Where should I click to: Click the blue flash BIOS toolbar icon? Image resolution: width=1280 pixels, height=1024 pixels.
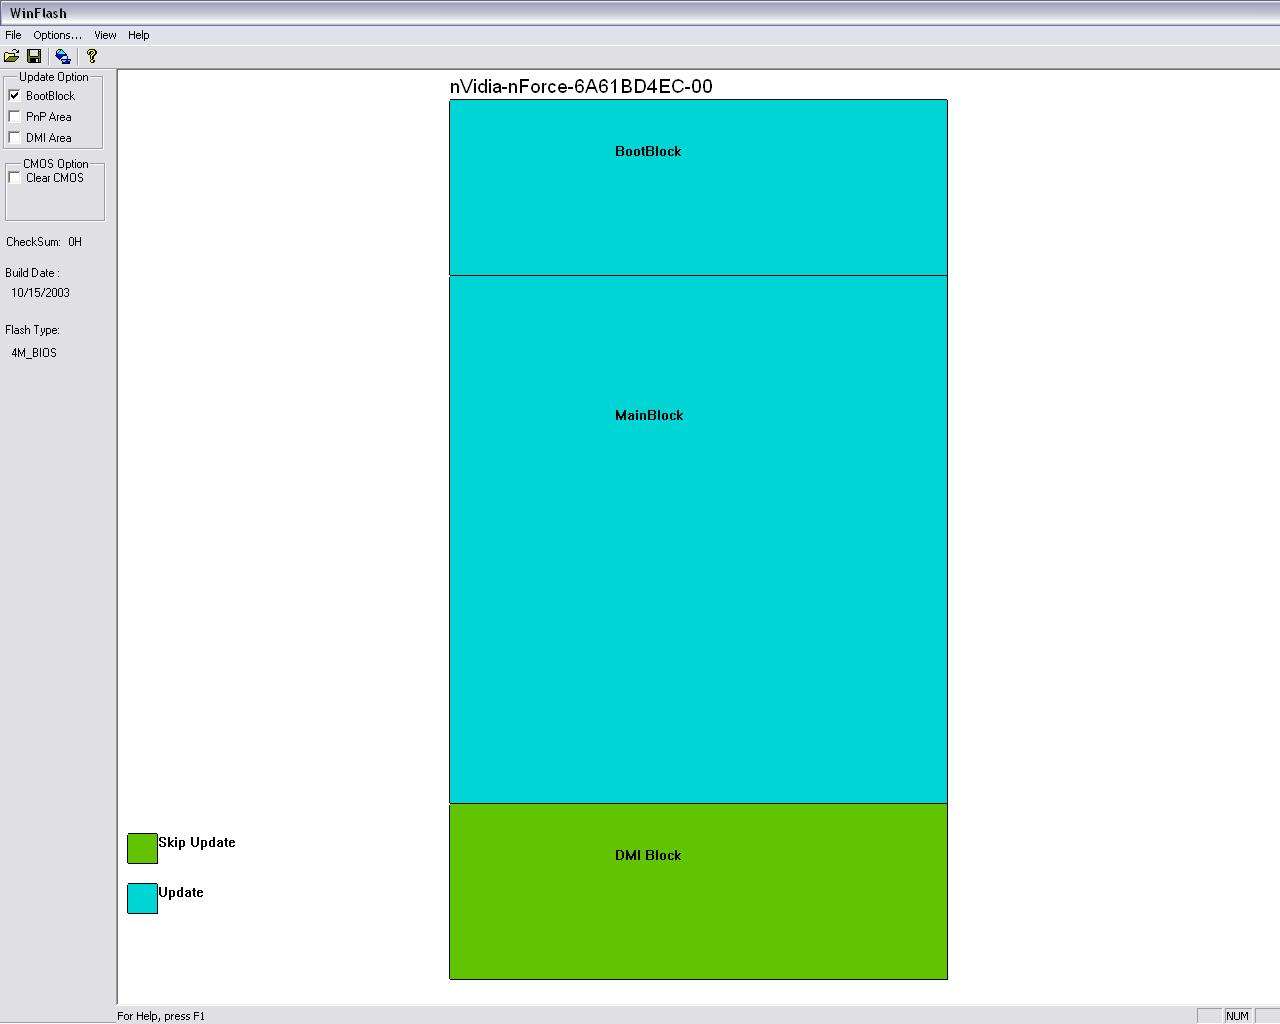[63, 56]
